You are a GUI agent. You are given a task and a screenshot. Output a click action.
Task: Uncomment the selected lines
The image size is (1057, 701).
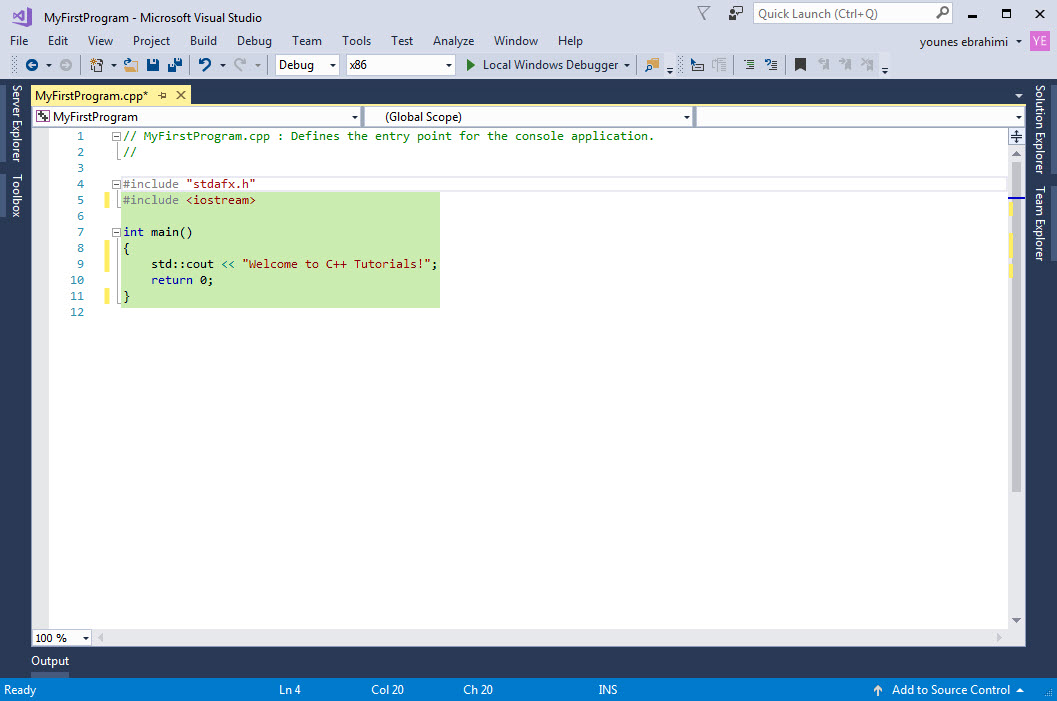770,65
